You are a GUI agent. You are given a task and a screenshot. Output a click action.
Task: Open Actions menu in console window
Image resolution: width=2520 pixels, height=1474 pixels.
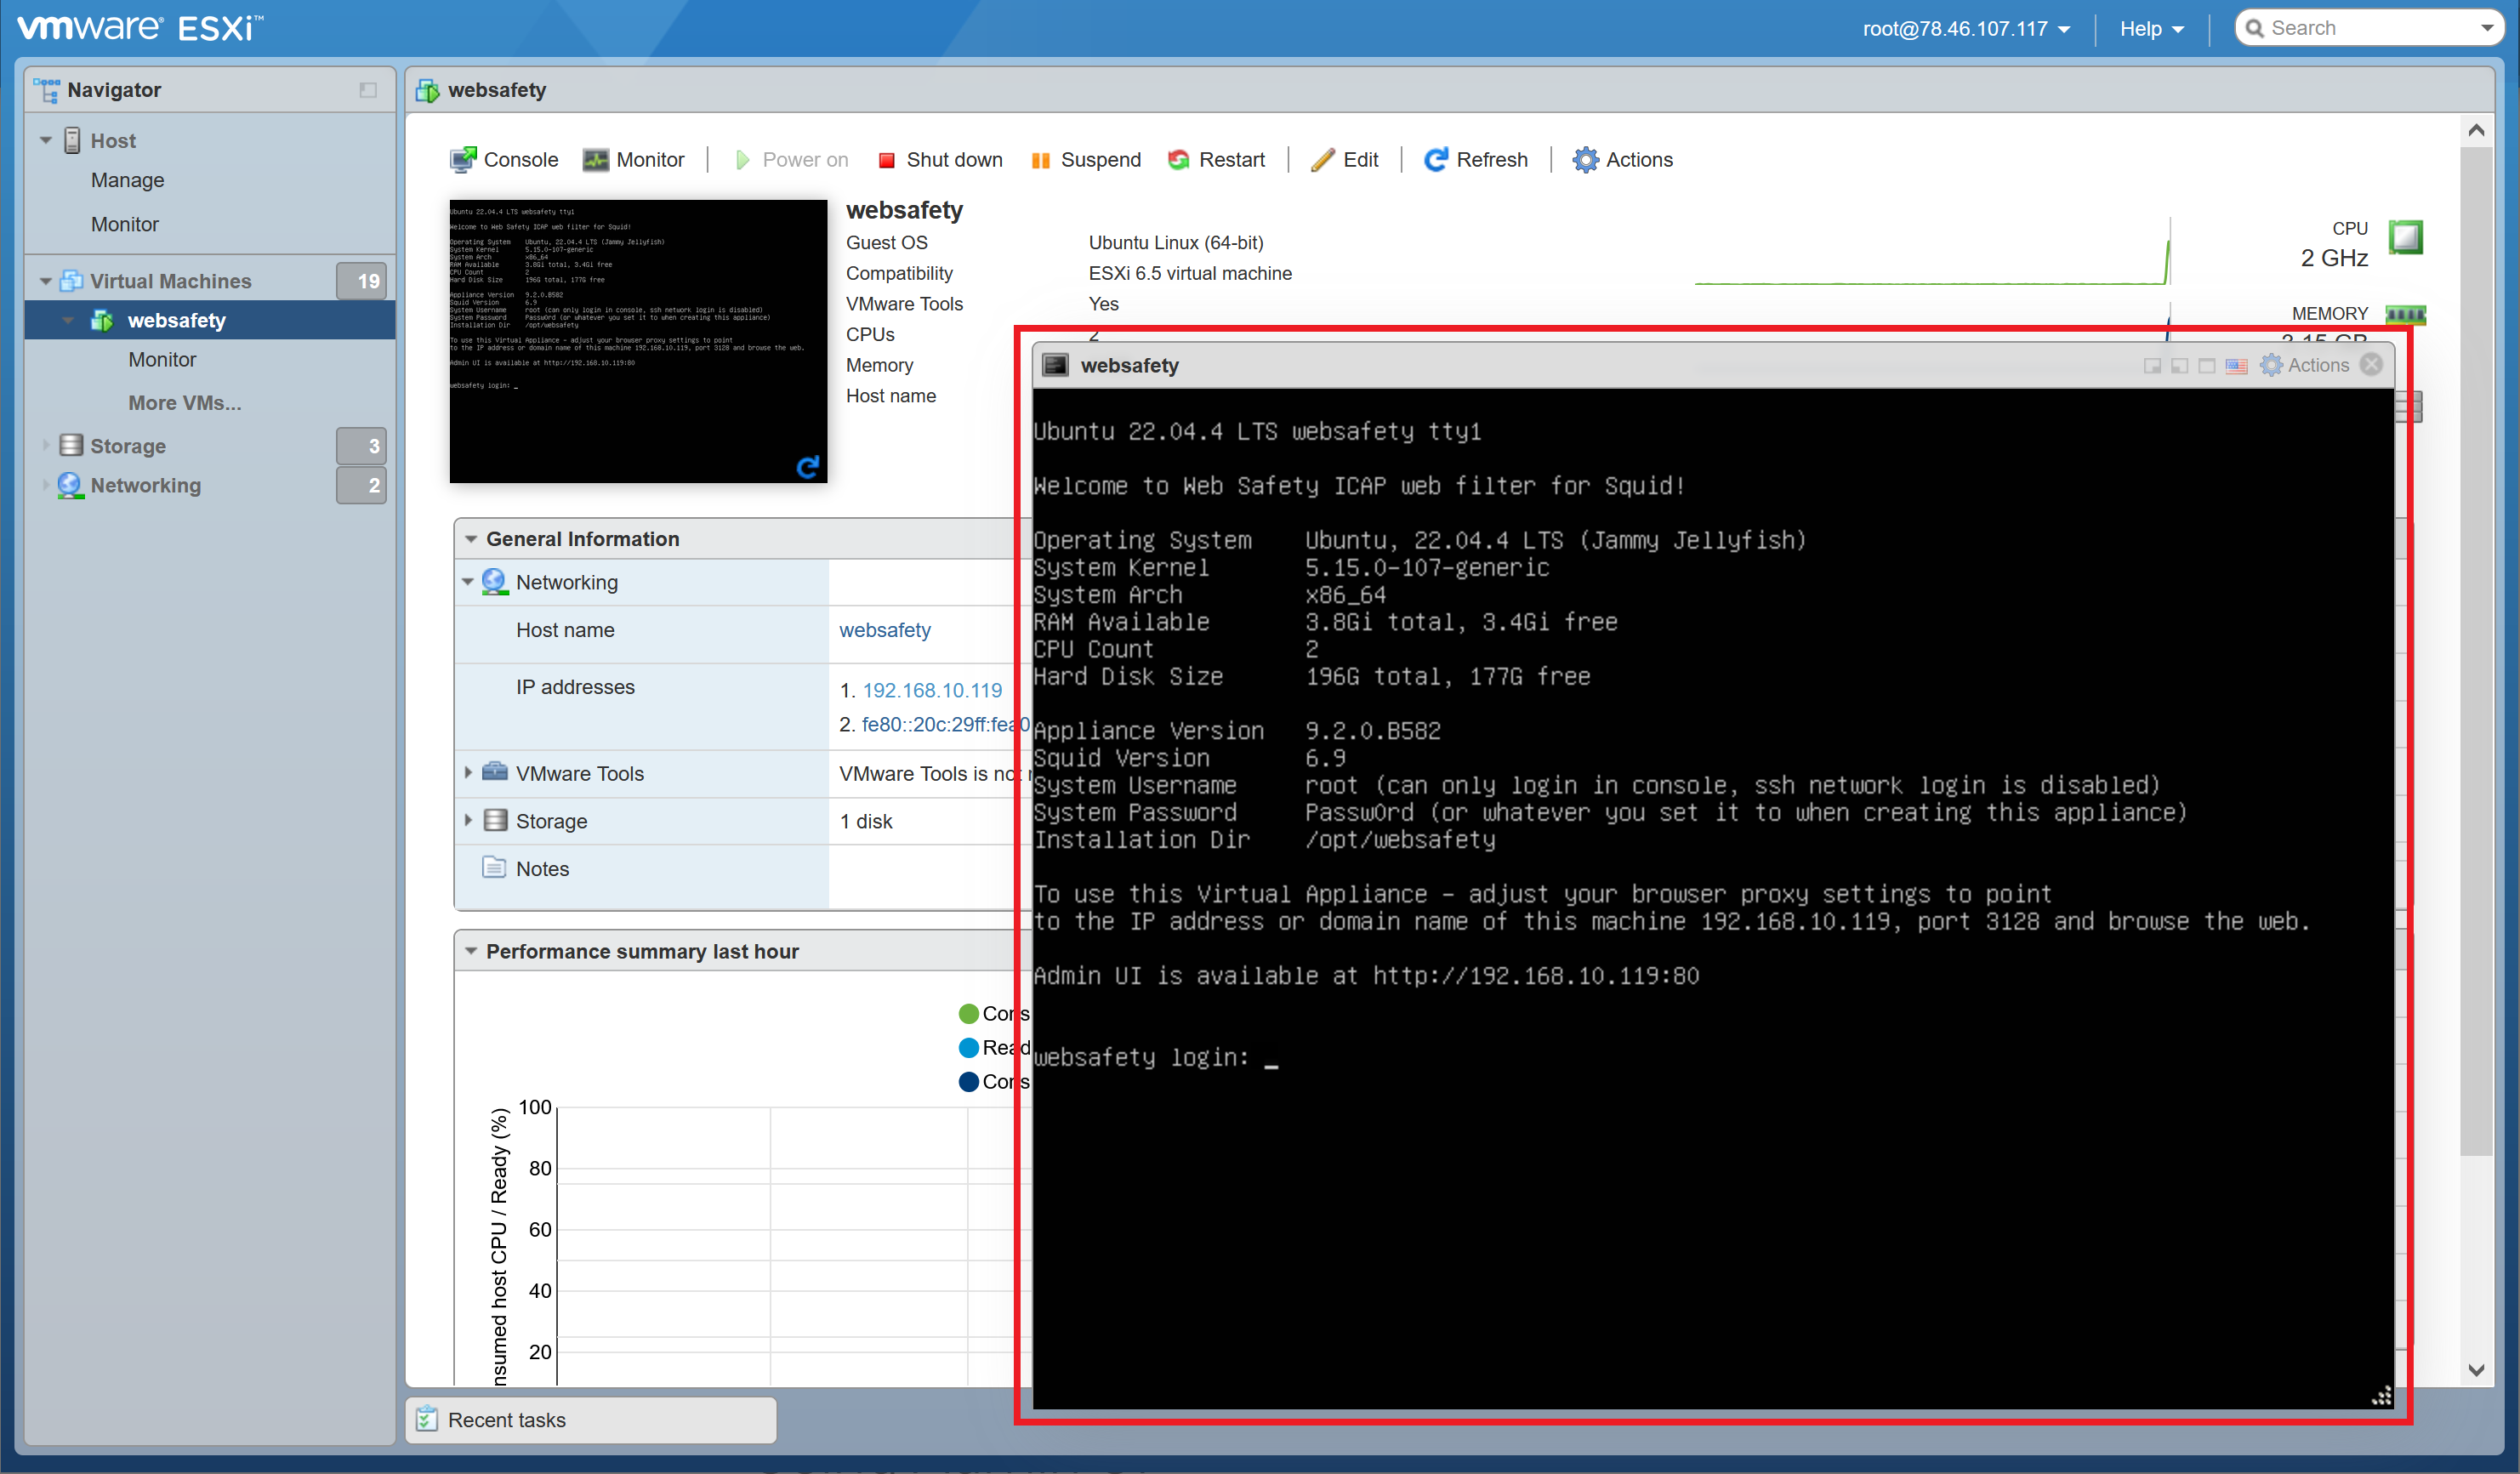tap(2304, 365)
